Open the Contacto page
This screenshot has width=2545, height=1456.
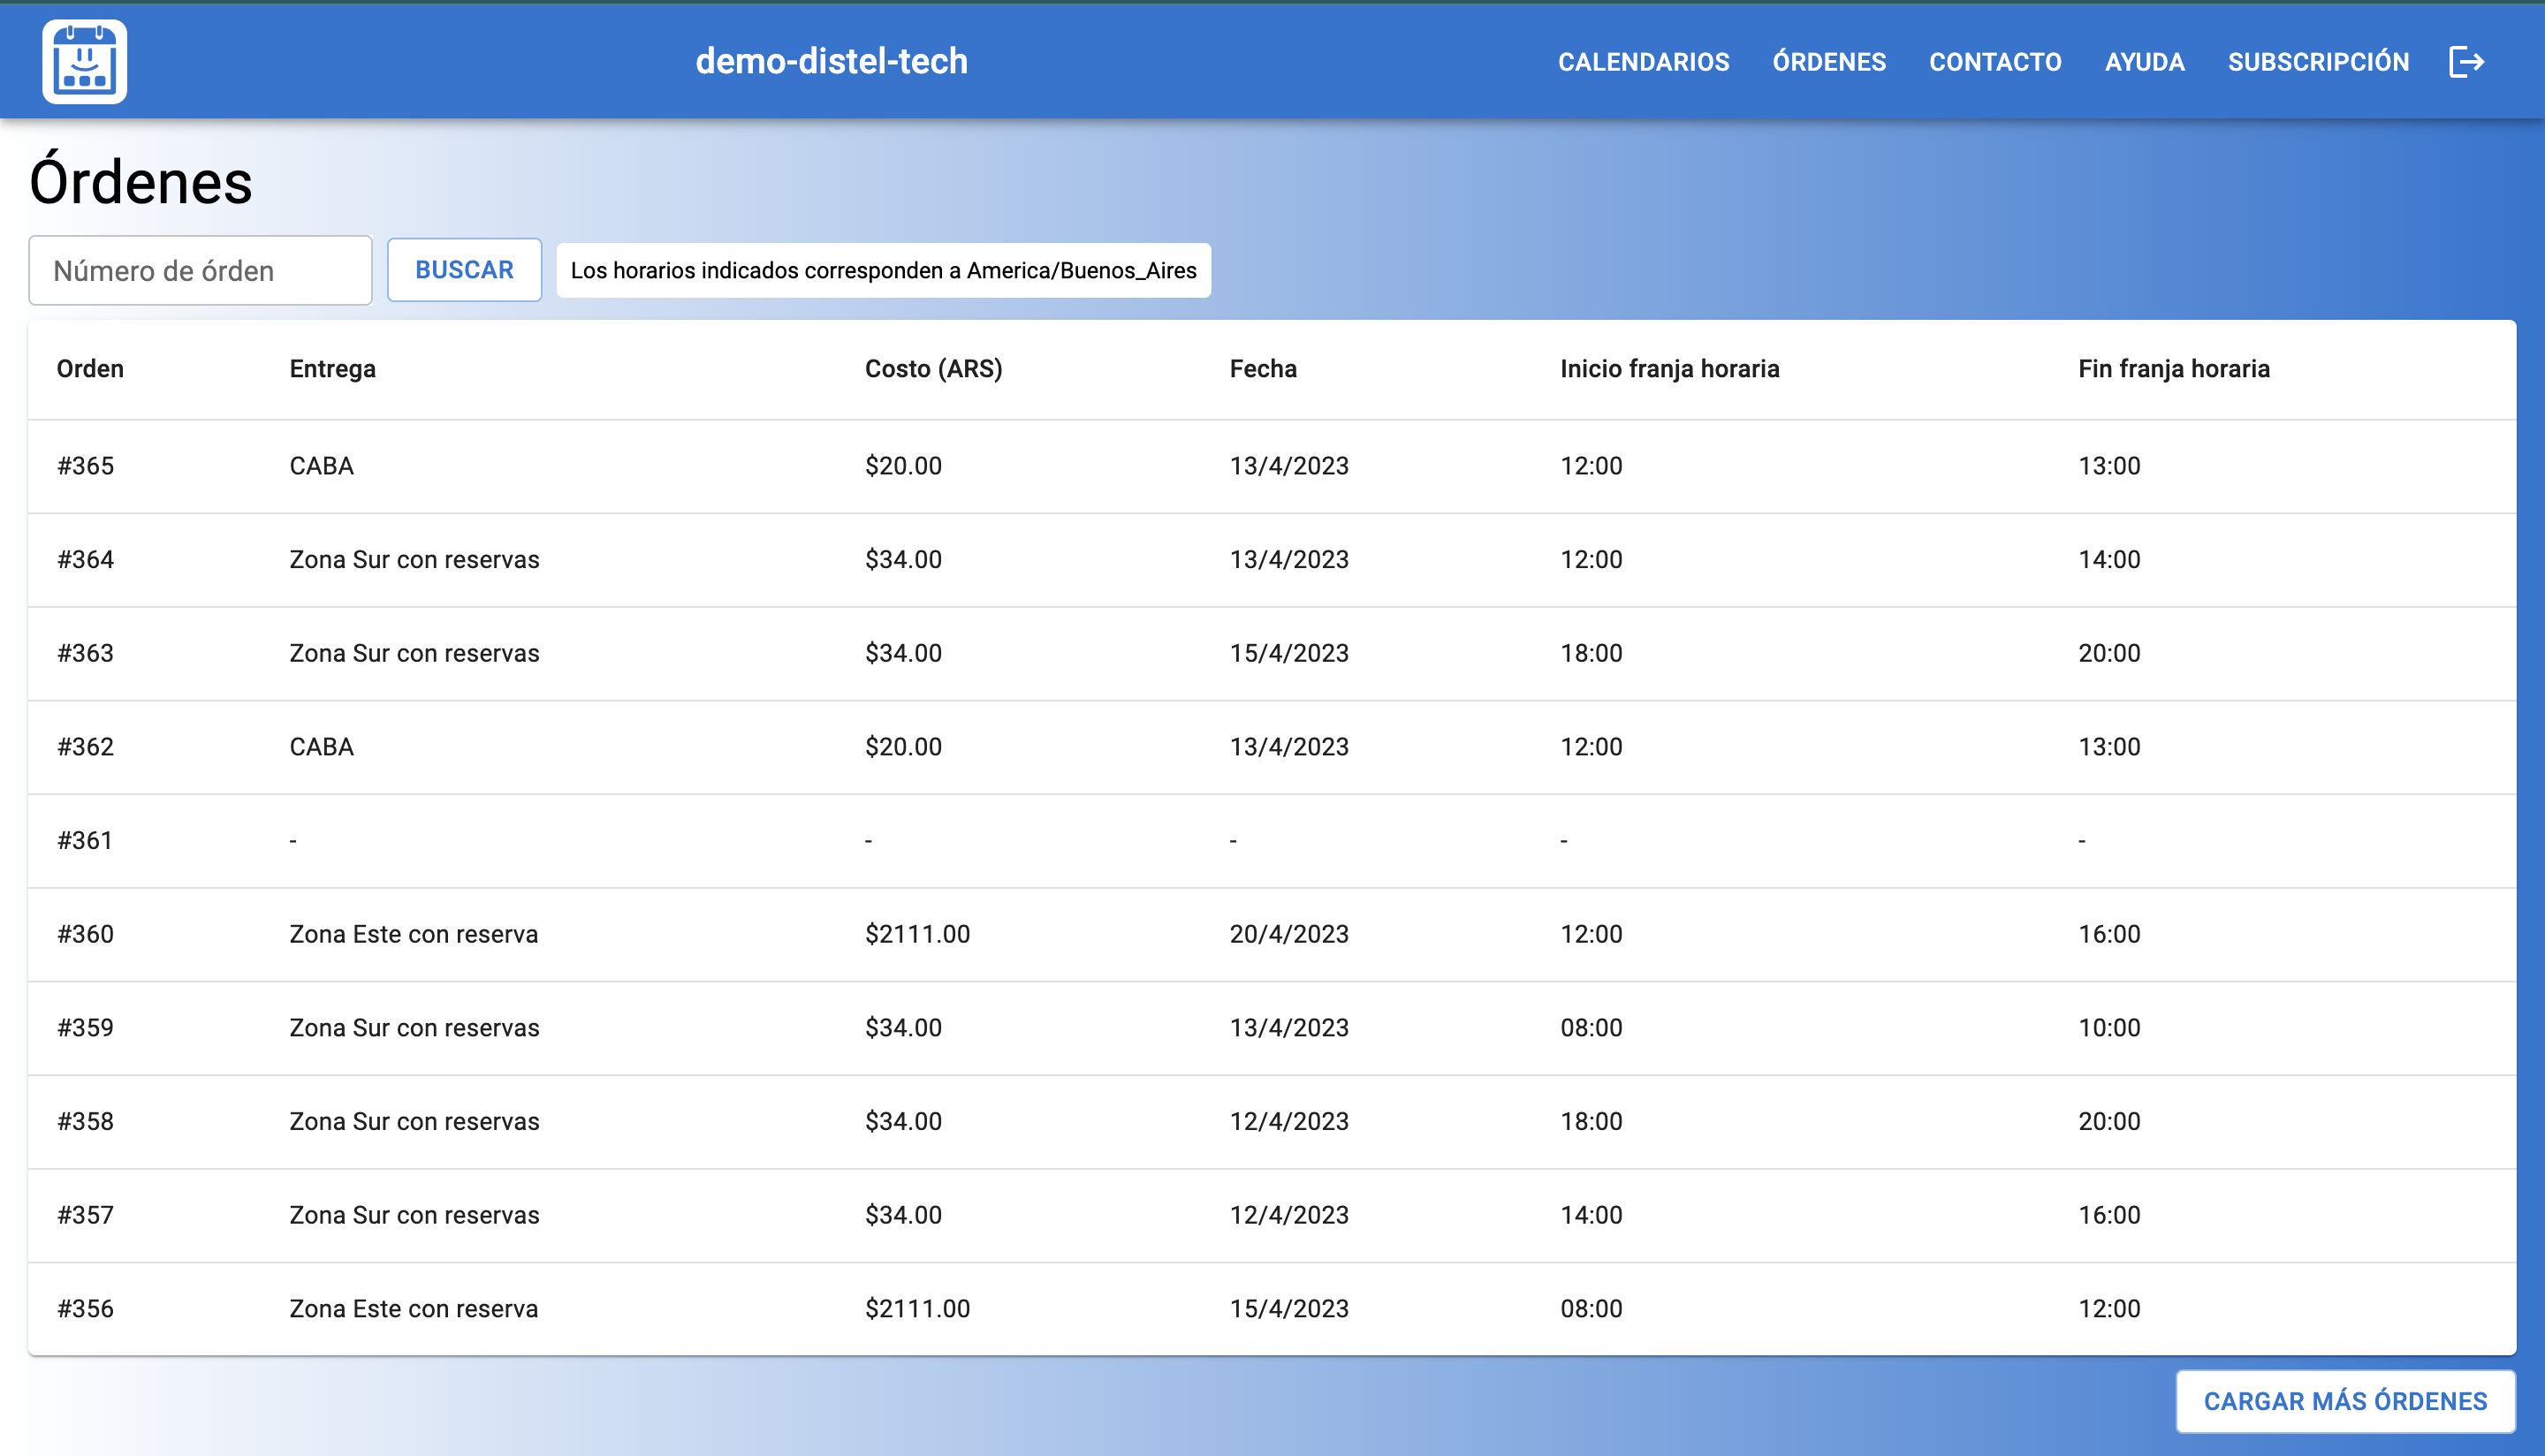1995,62
